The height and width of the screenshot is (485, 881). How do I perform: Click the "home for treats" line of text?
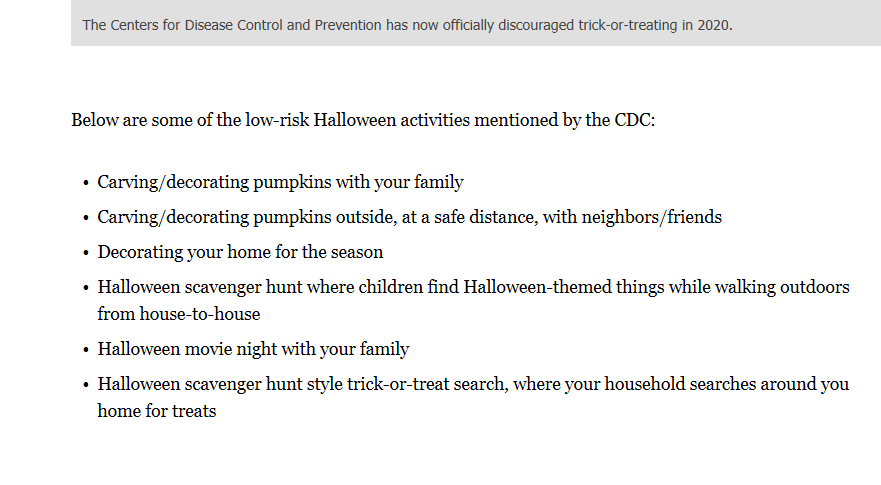(x=156, y=411)
